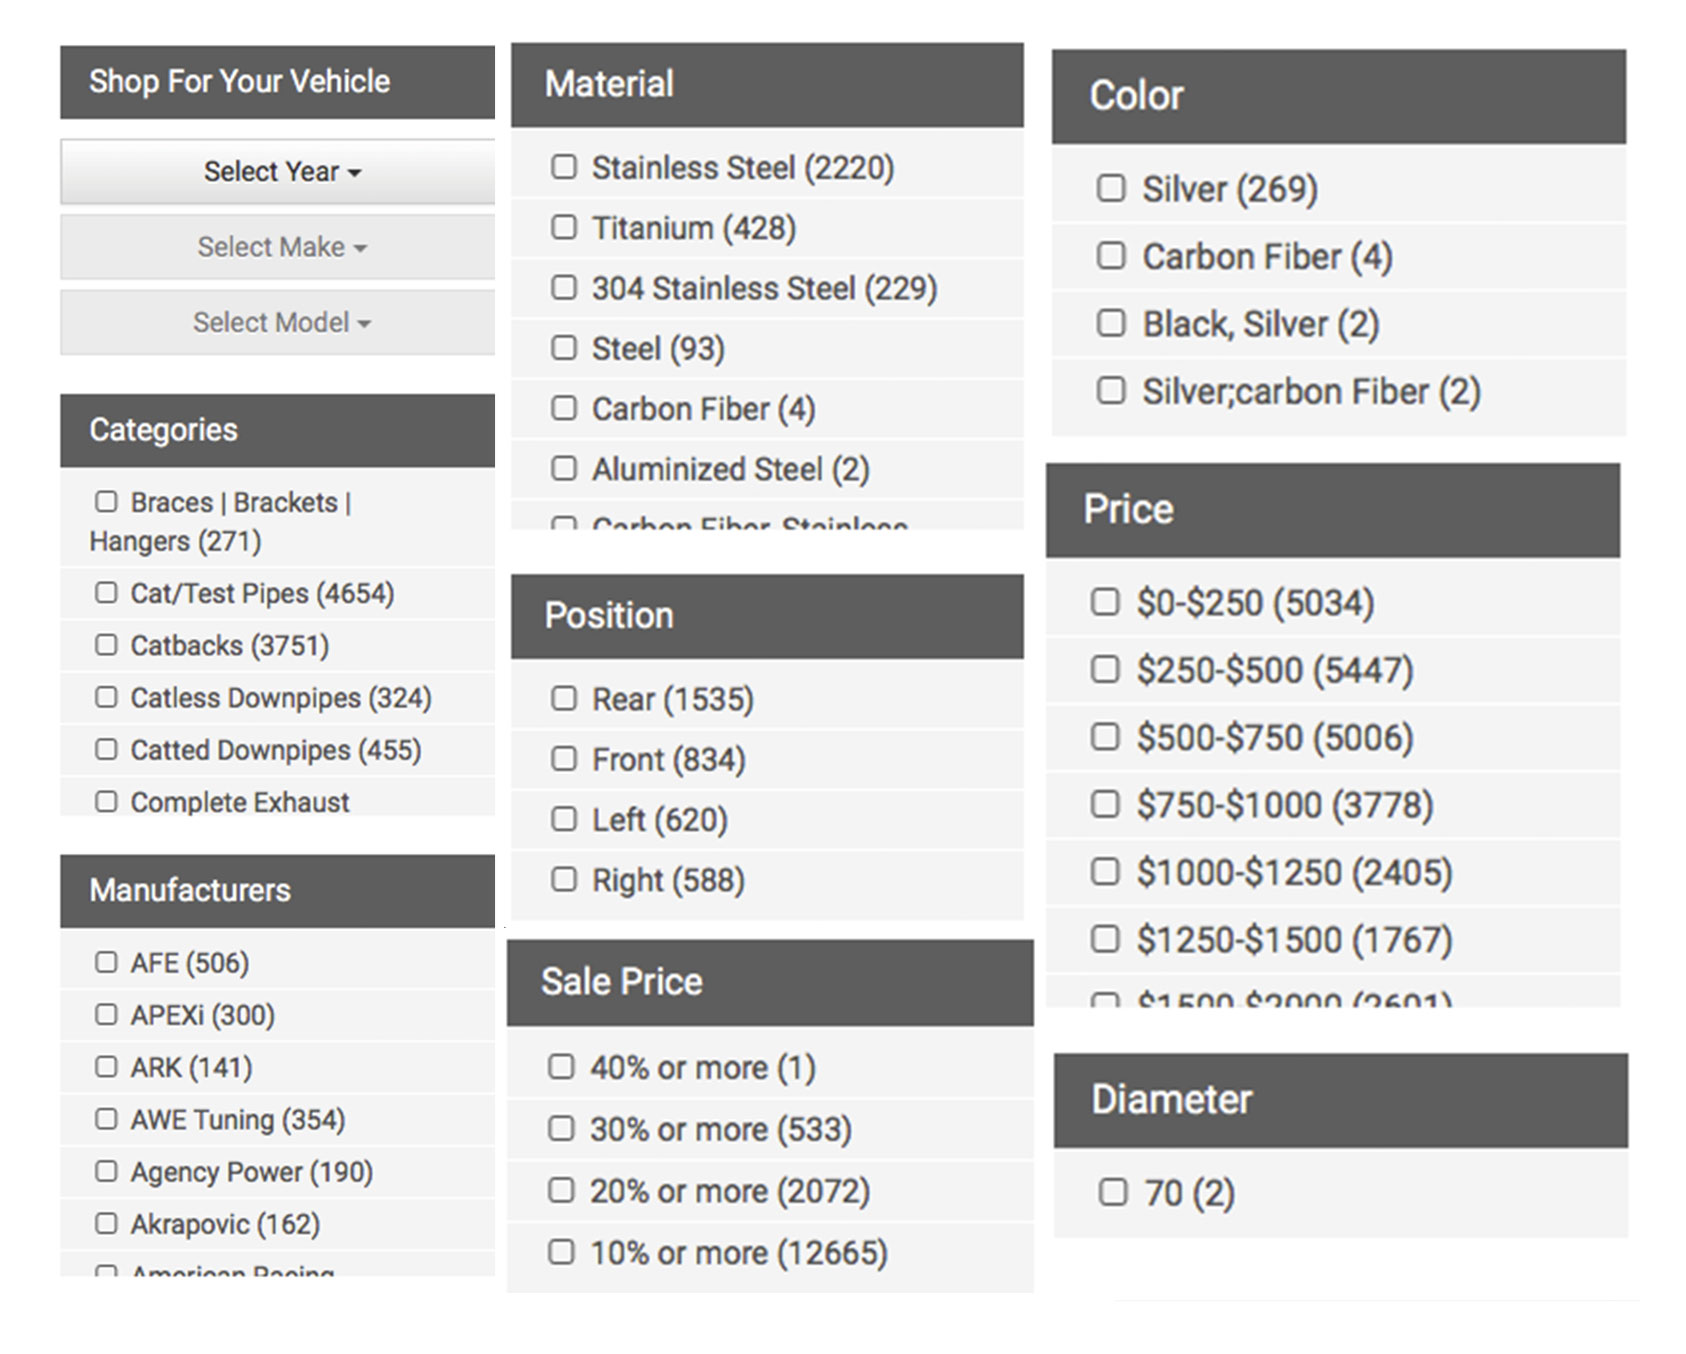
Task: Select the Carbon Fiber color checkbox
Action: (x=1111, y=256)
